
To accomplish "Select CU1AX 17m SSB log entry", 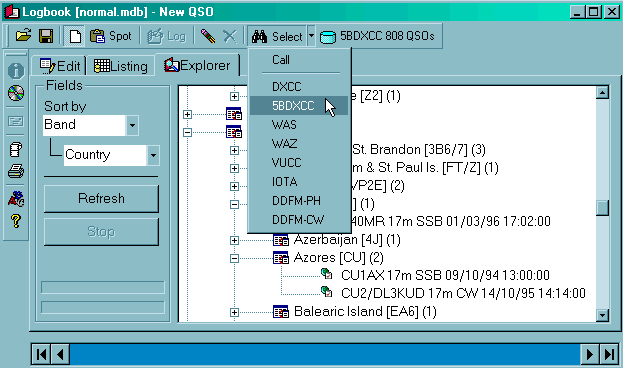I will click(445, 275).
